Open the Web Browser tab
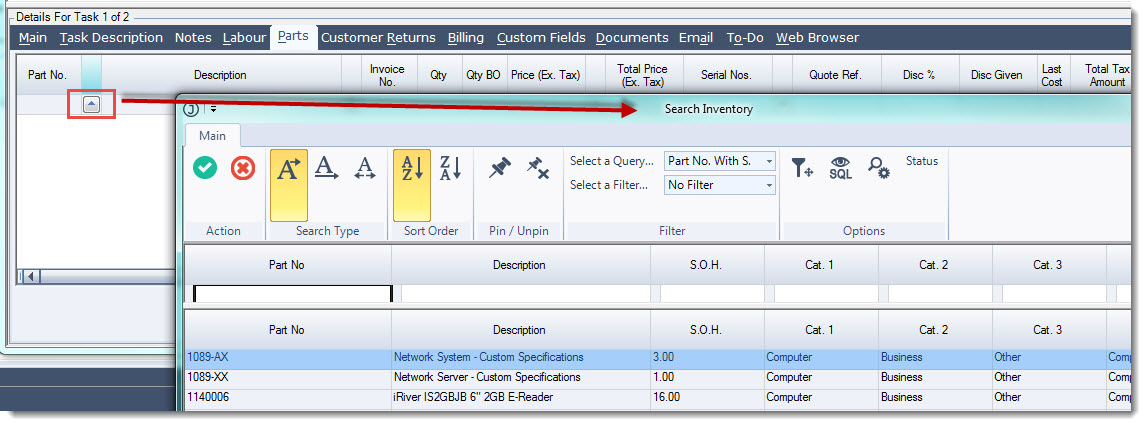The height and width of the screenshot is (426, 1146). (x=817, y=37)
